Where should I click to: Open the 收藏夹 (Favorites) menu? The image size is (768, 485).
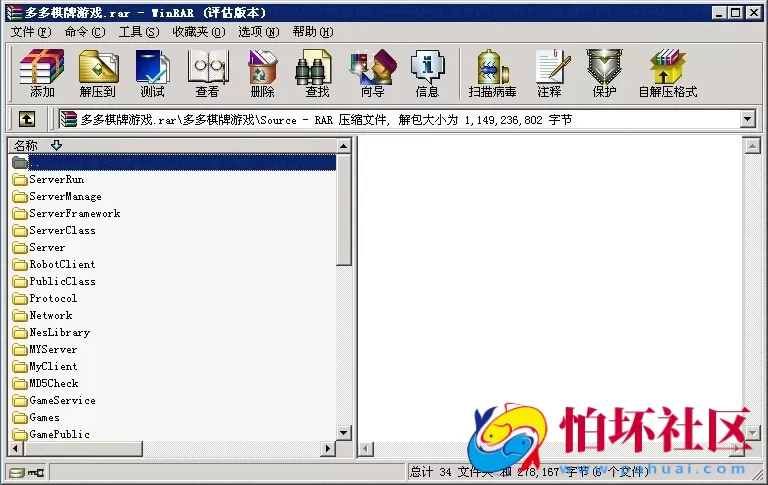point(198,32)
